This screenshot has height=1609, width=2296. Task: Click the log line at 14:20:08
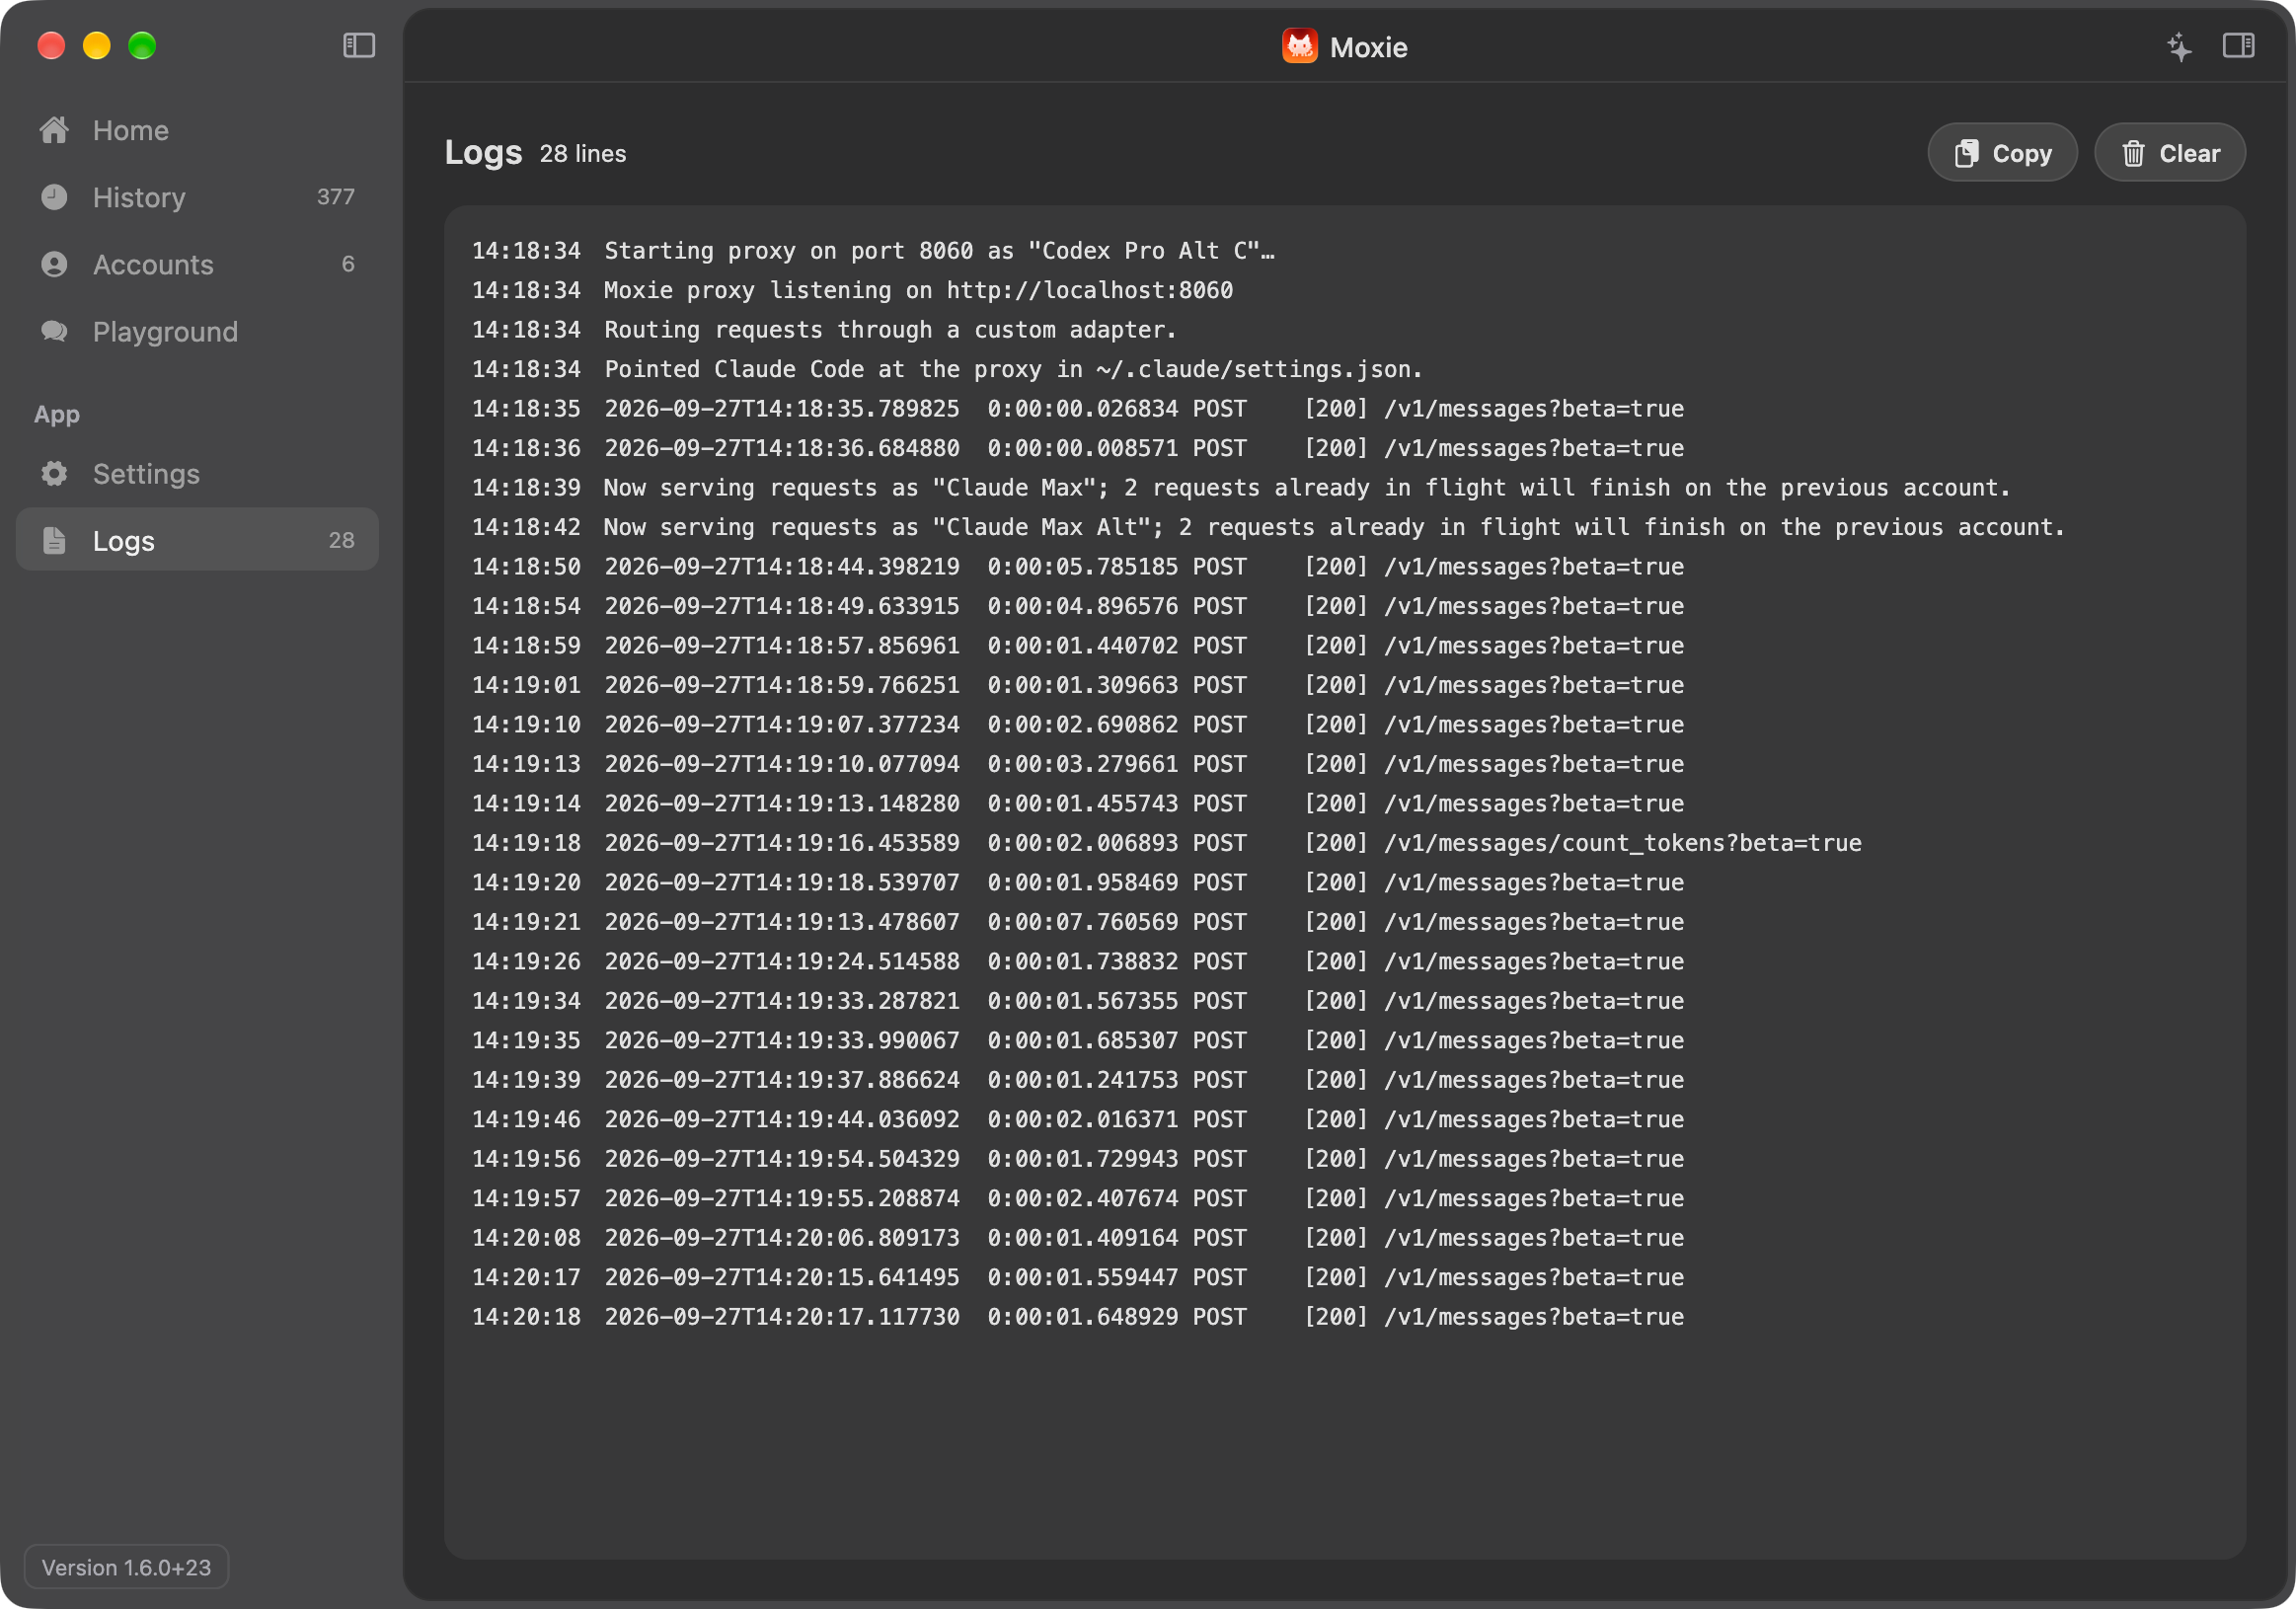(x=1077, y=1238)
